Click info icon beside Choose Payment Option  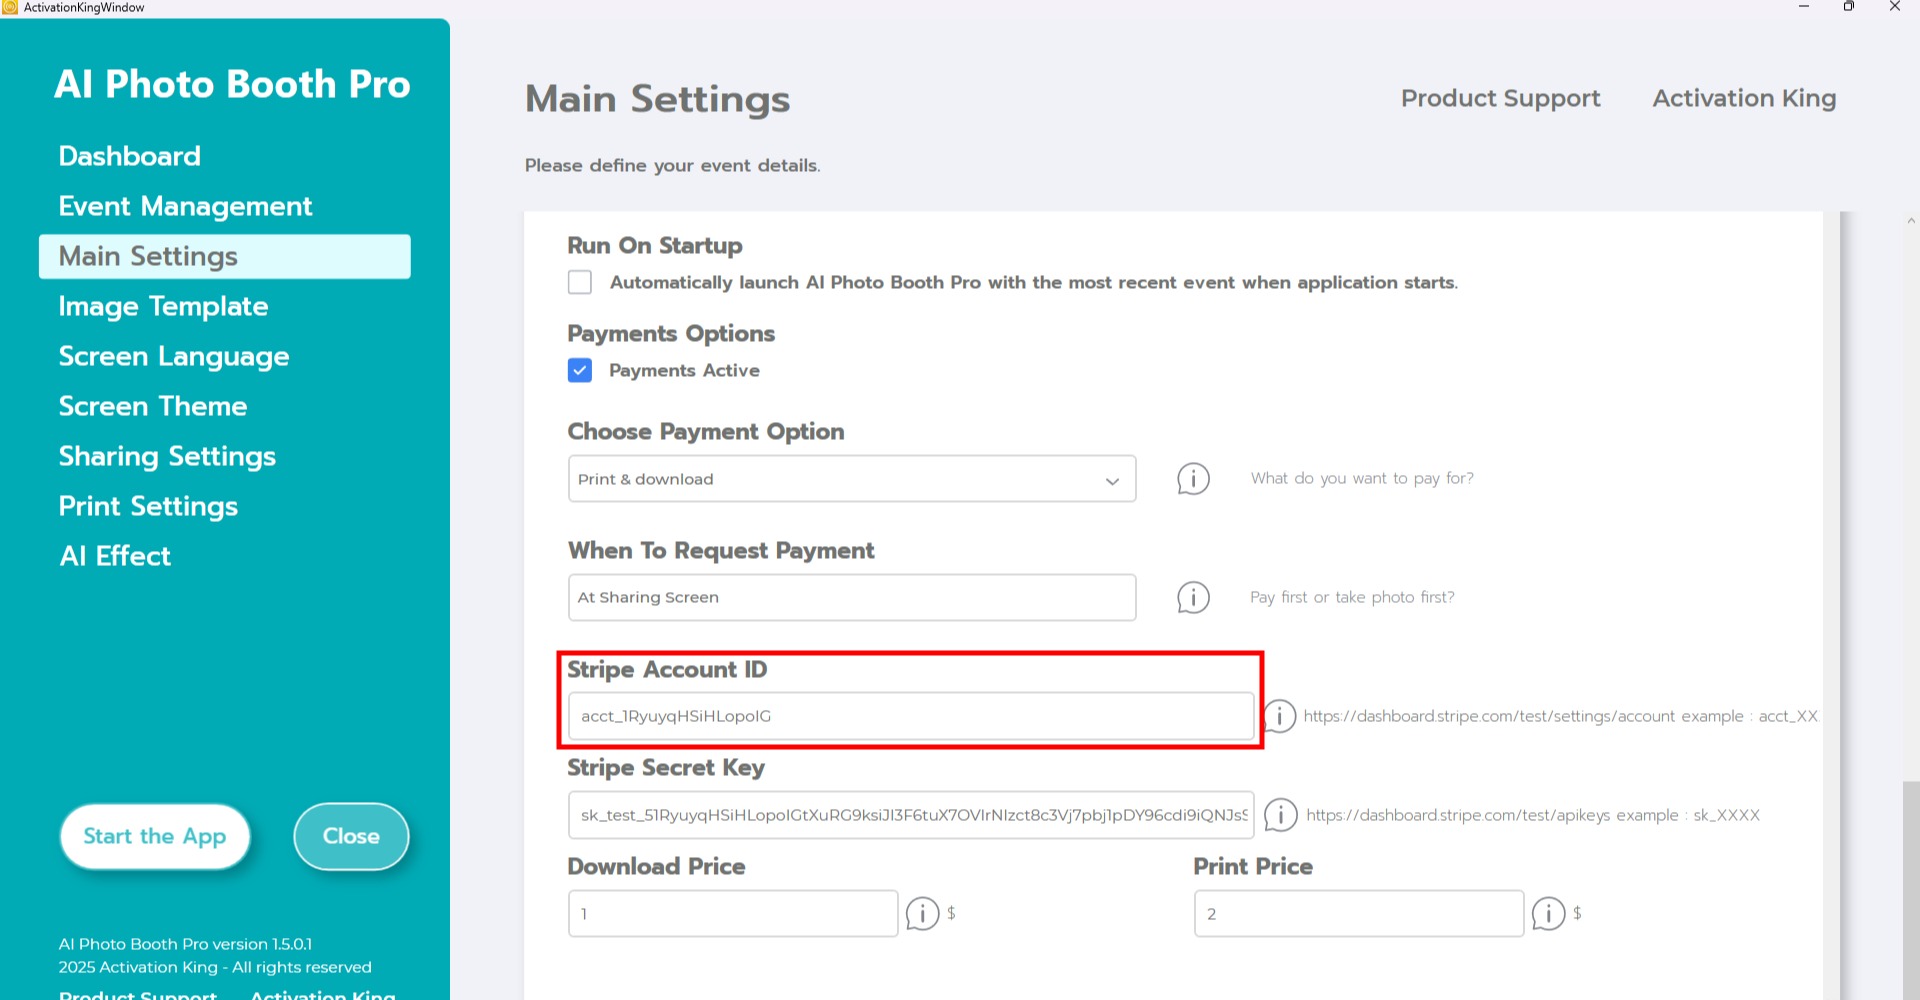(1193, 479)
